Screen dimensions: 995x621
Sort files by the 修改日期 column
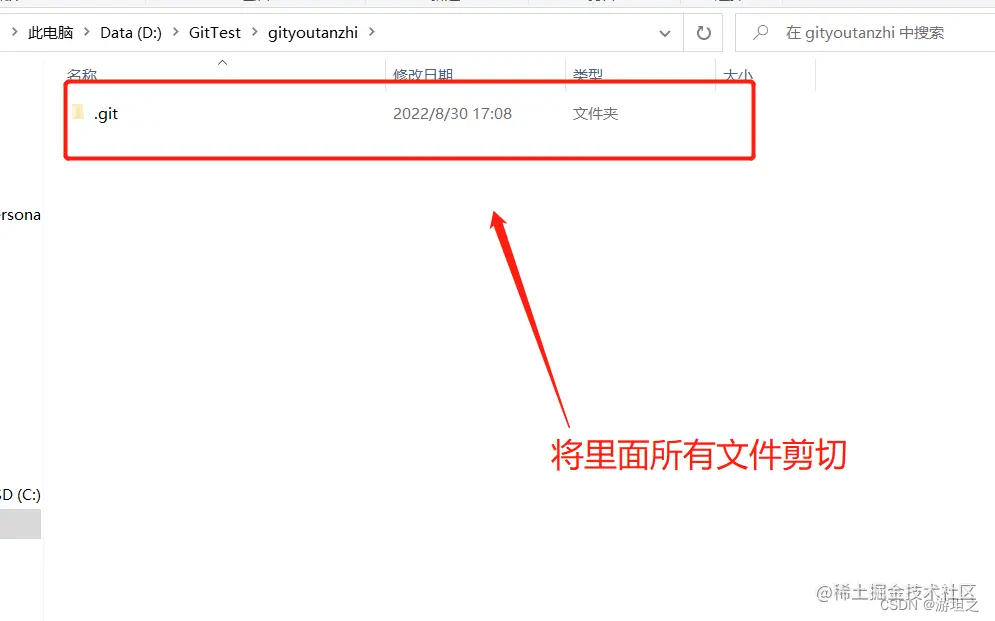pyautogui.click(x=422, y=75)
